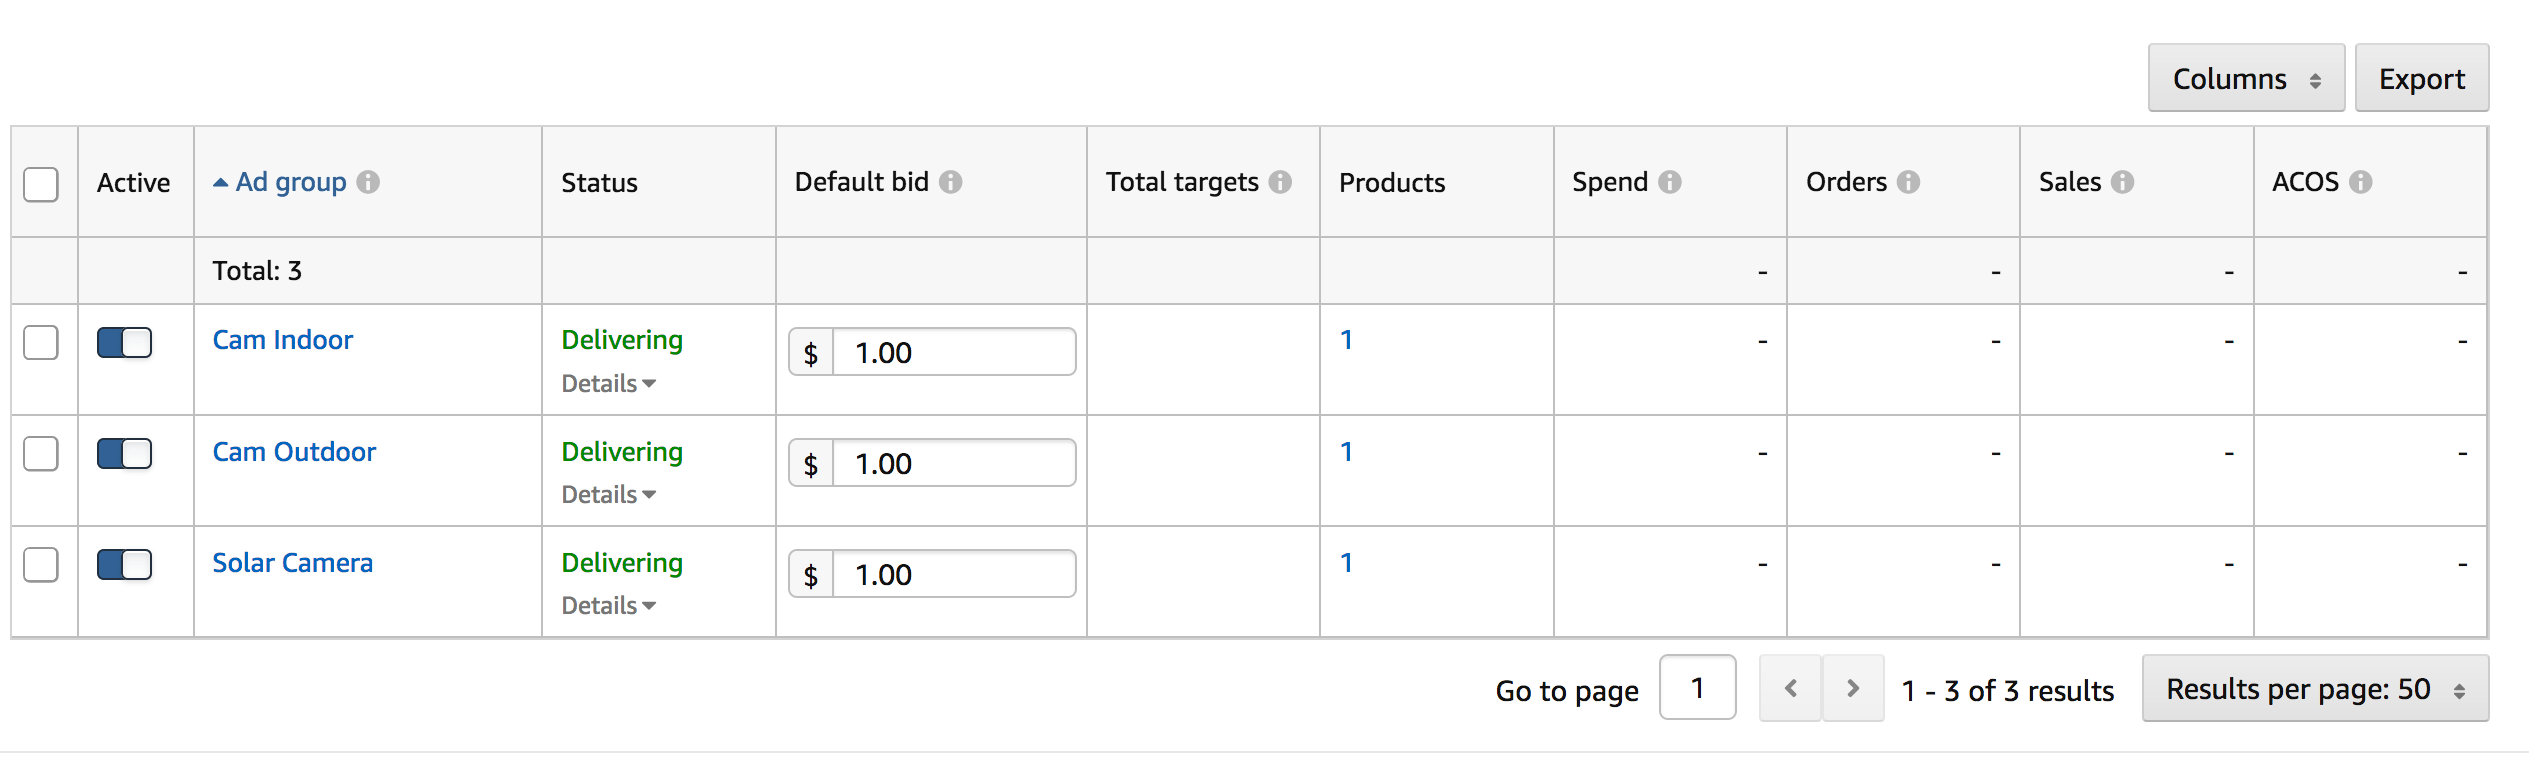Open the Cam Outdoor ad group
Screen dimensions: 2529x760
click(x=294, y=452)
